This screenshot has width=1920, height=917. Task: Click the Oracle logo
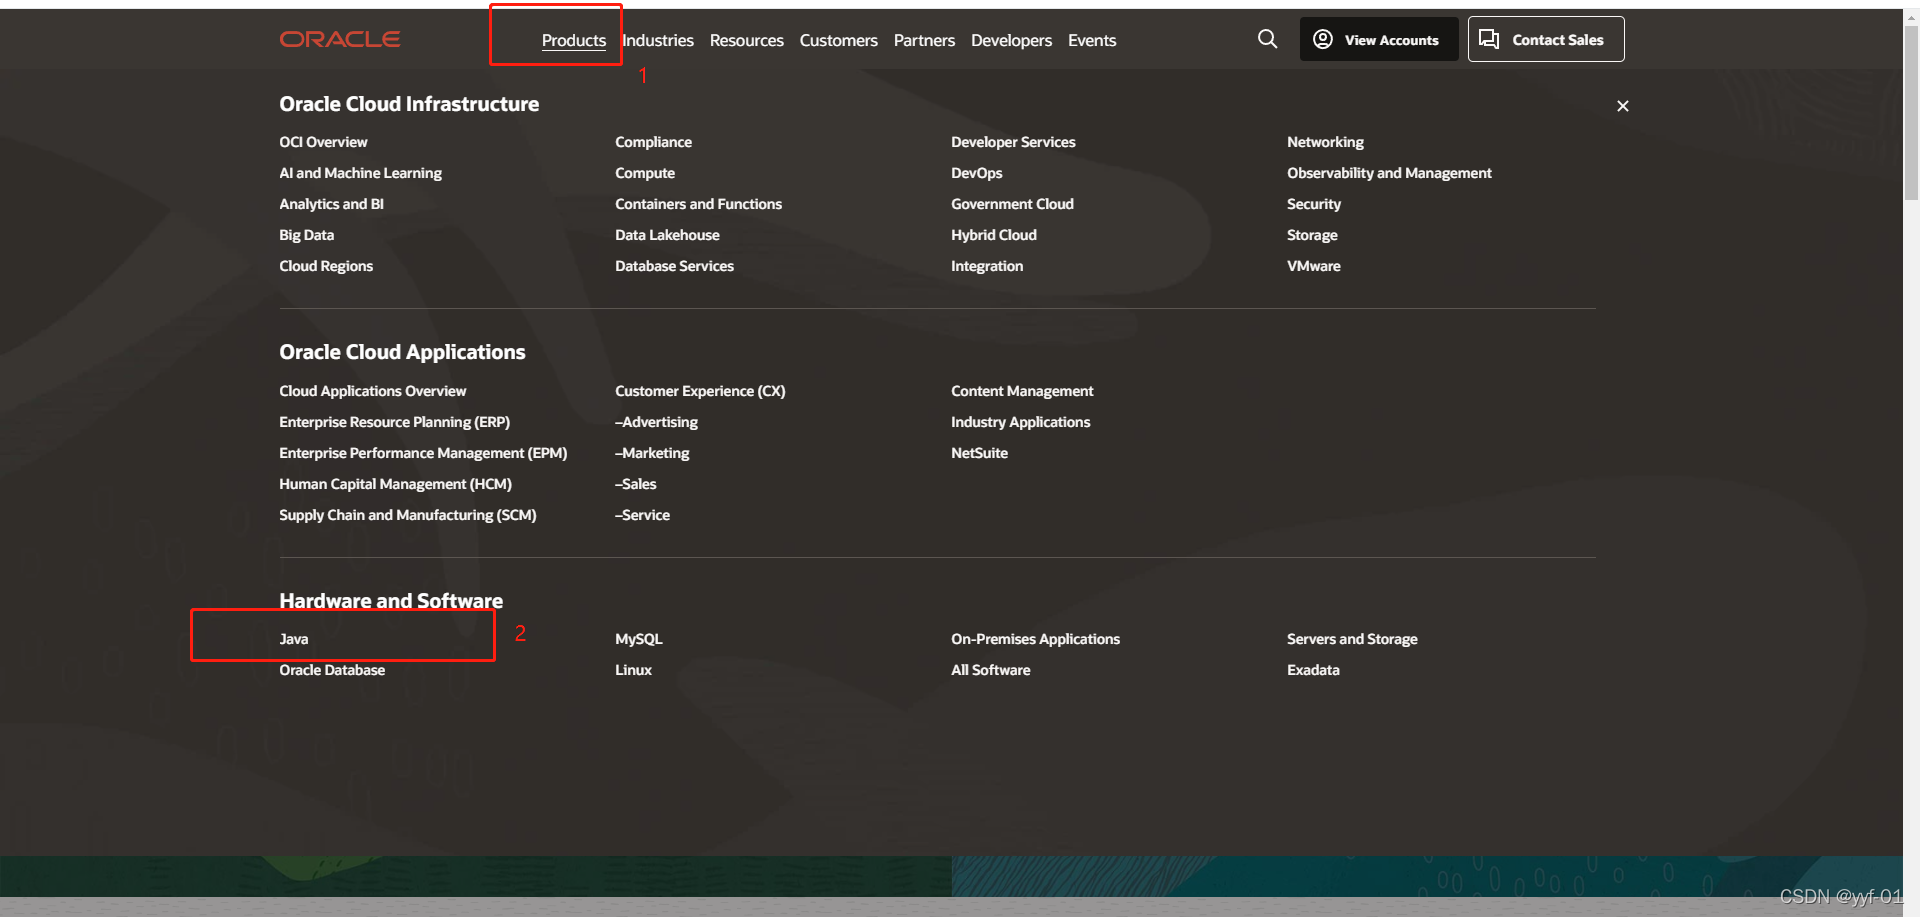click(x=340, y=39)
